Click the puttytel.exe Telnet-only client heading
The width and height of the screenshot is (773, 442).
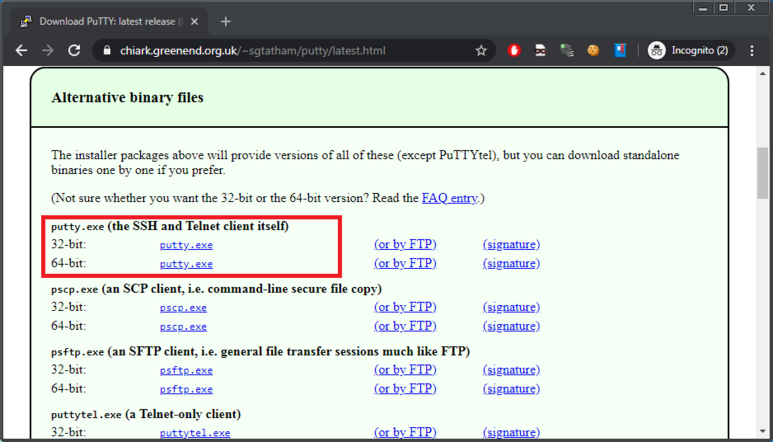pos(146,414)
